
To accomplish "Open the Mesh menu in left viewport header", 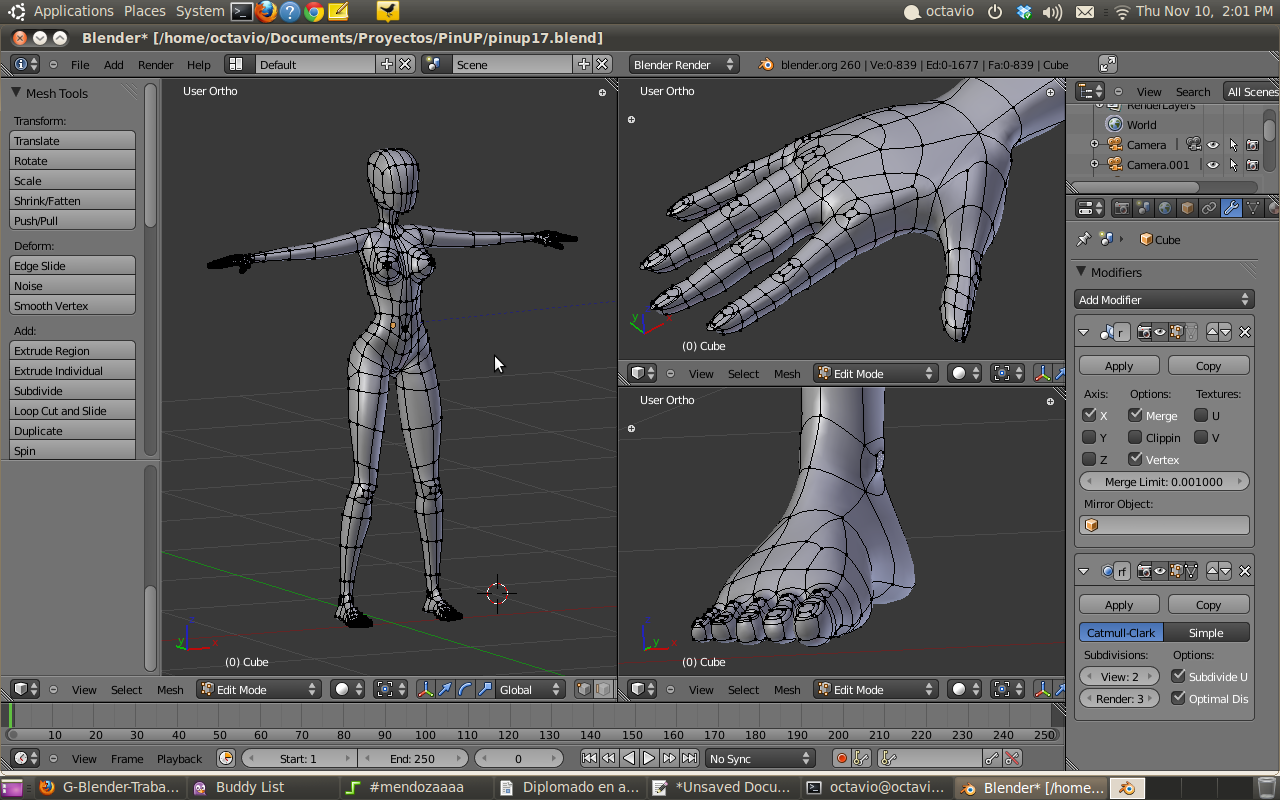I will point(170,690).
